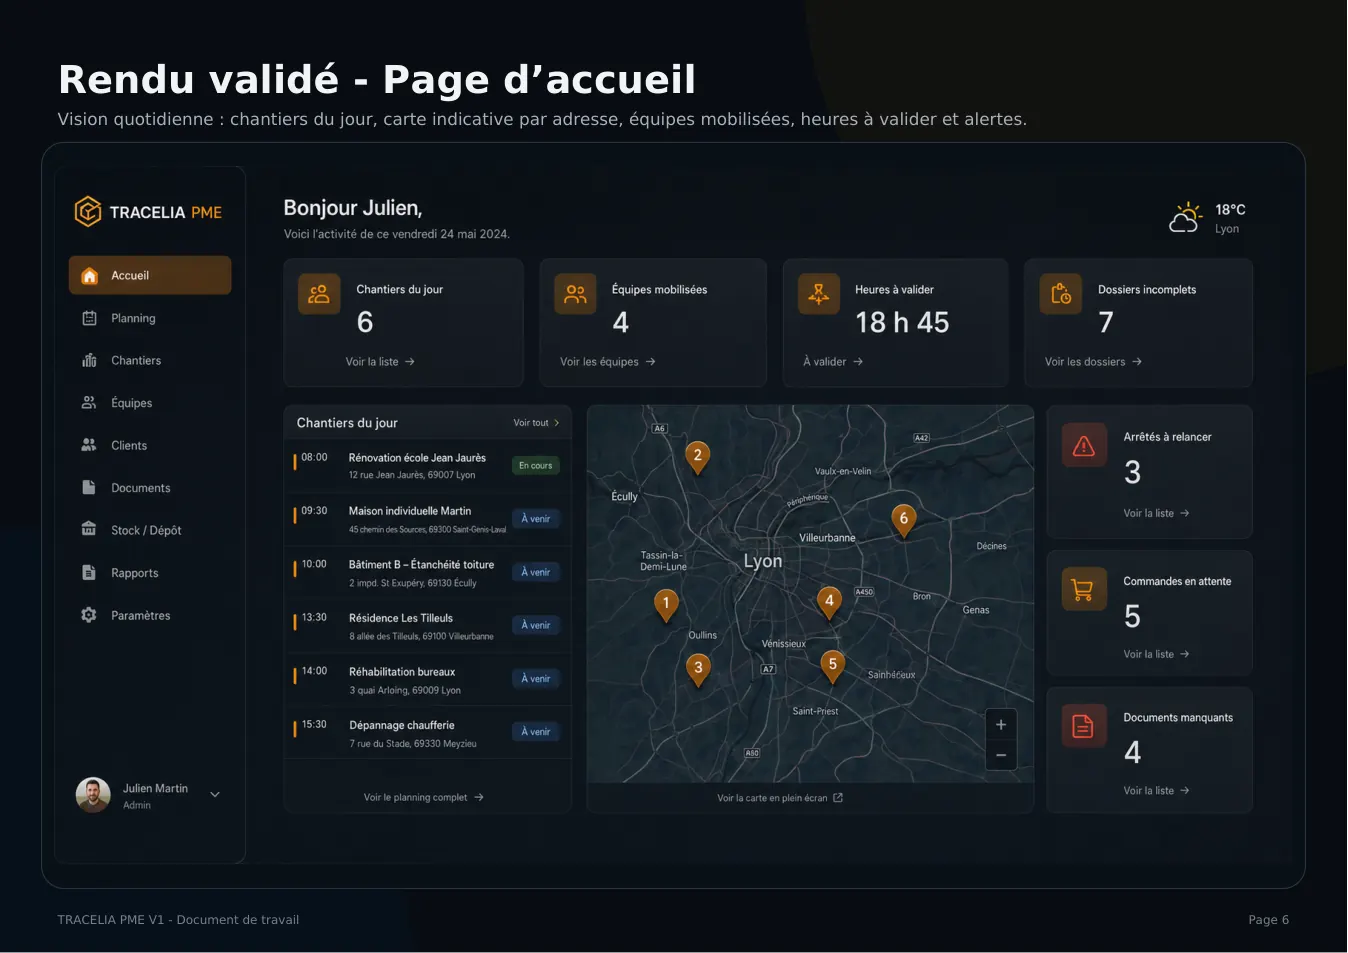Open Voir la carte en plein écran

780,798
